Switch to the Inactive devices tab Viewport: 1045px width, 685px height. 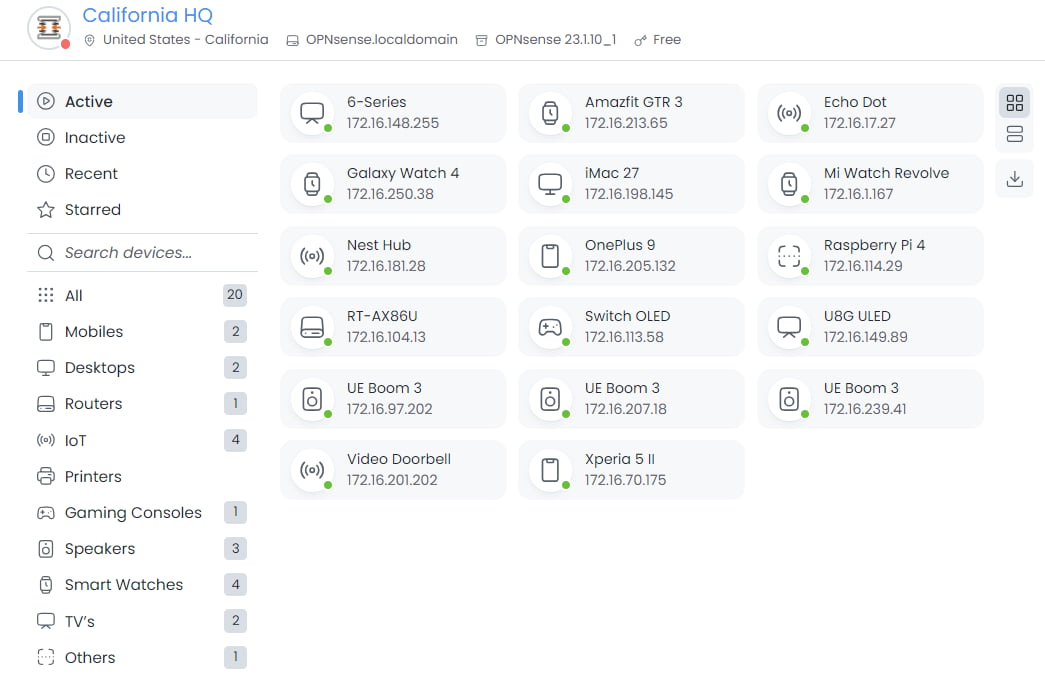93,137
